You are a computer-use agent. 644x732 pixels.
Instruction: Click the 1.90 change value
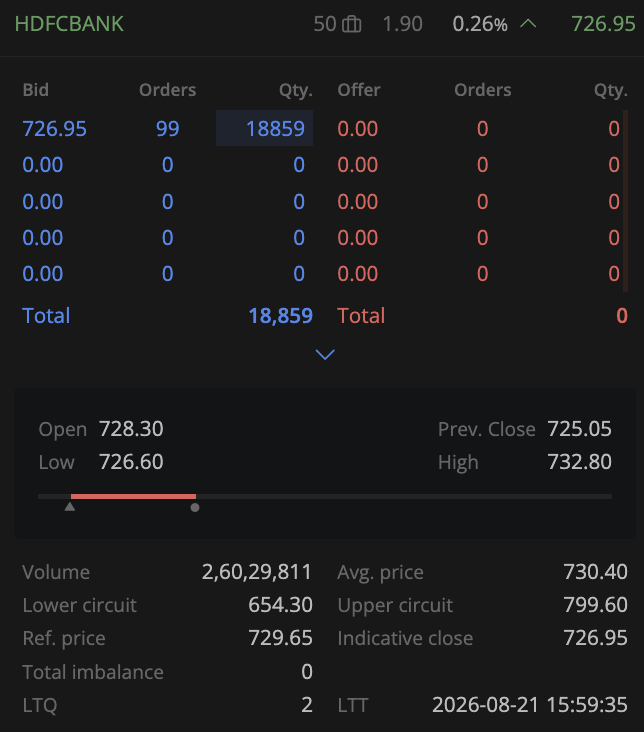coord(403,24)
